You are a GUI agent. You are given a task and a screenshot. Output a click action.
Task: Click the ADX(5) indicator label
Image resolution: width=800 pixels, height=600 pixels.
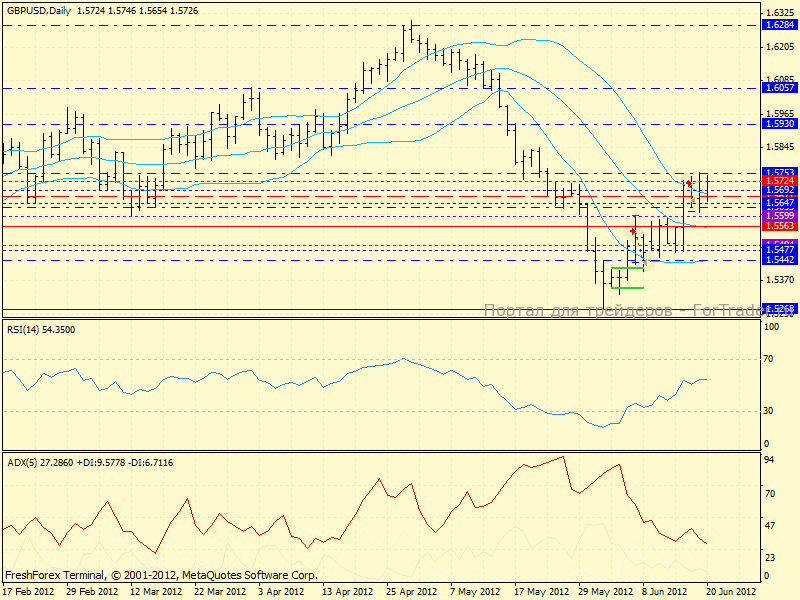(24, 462)
